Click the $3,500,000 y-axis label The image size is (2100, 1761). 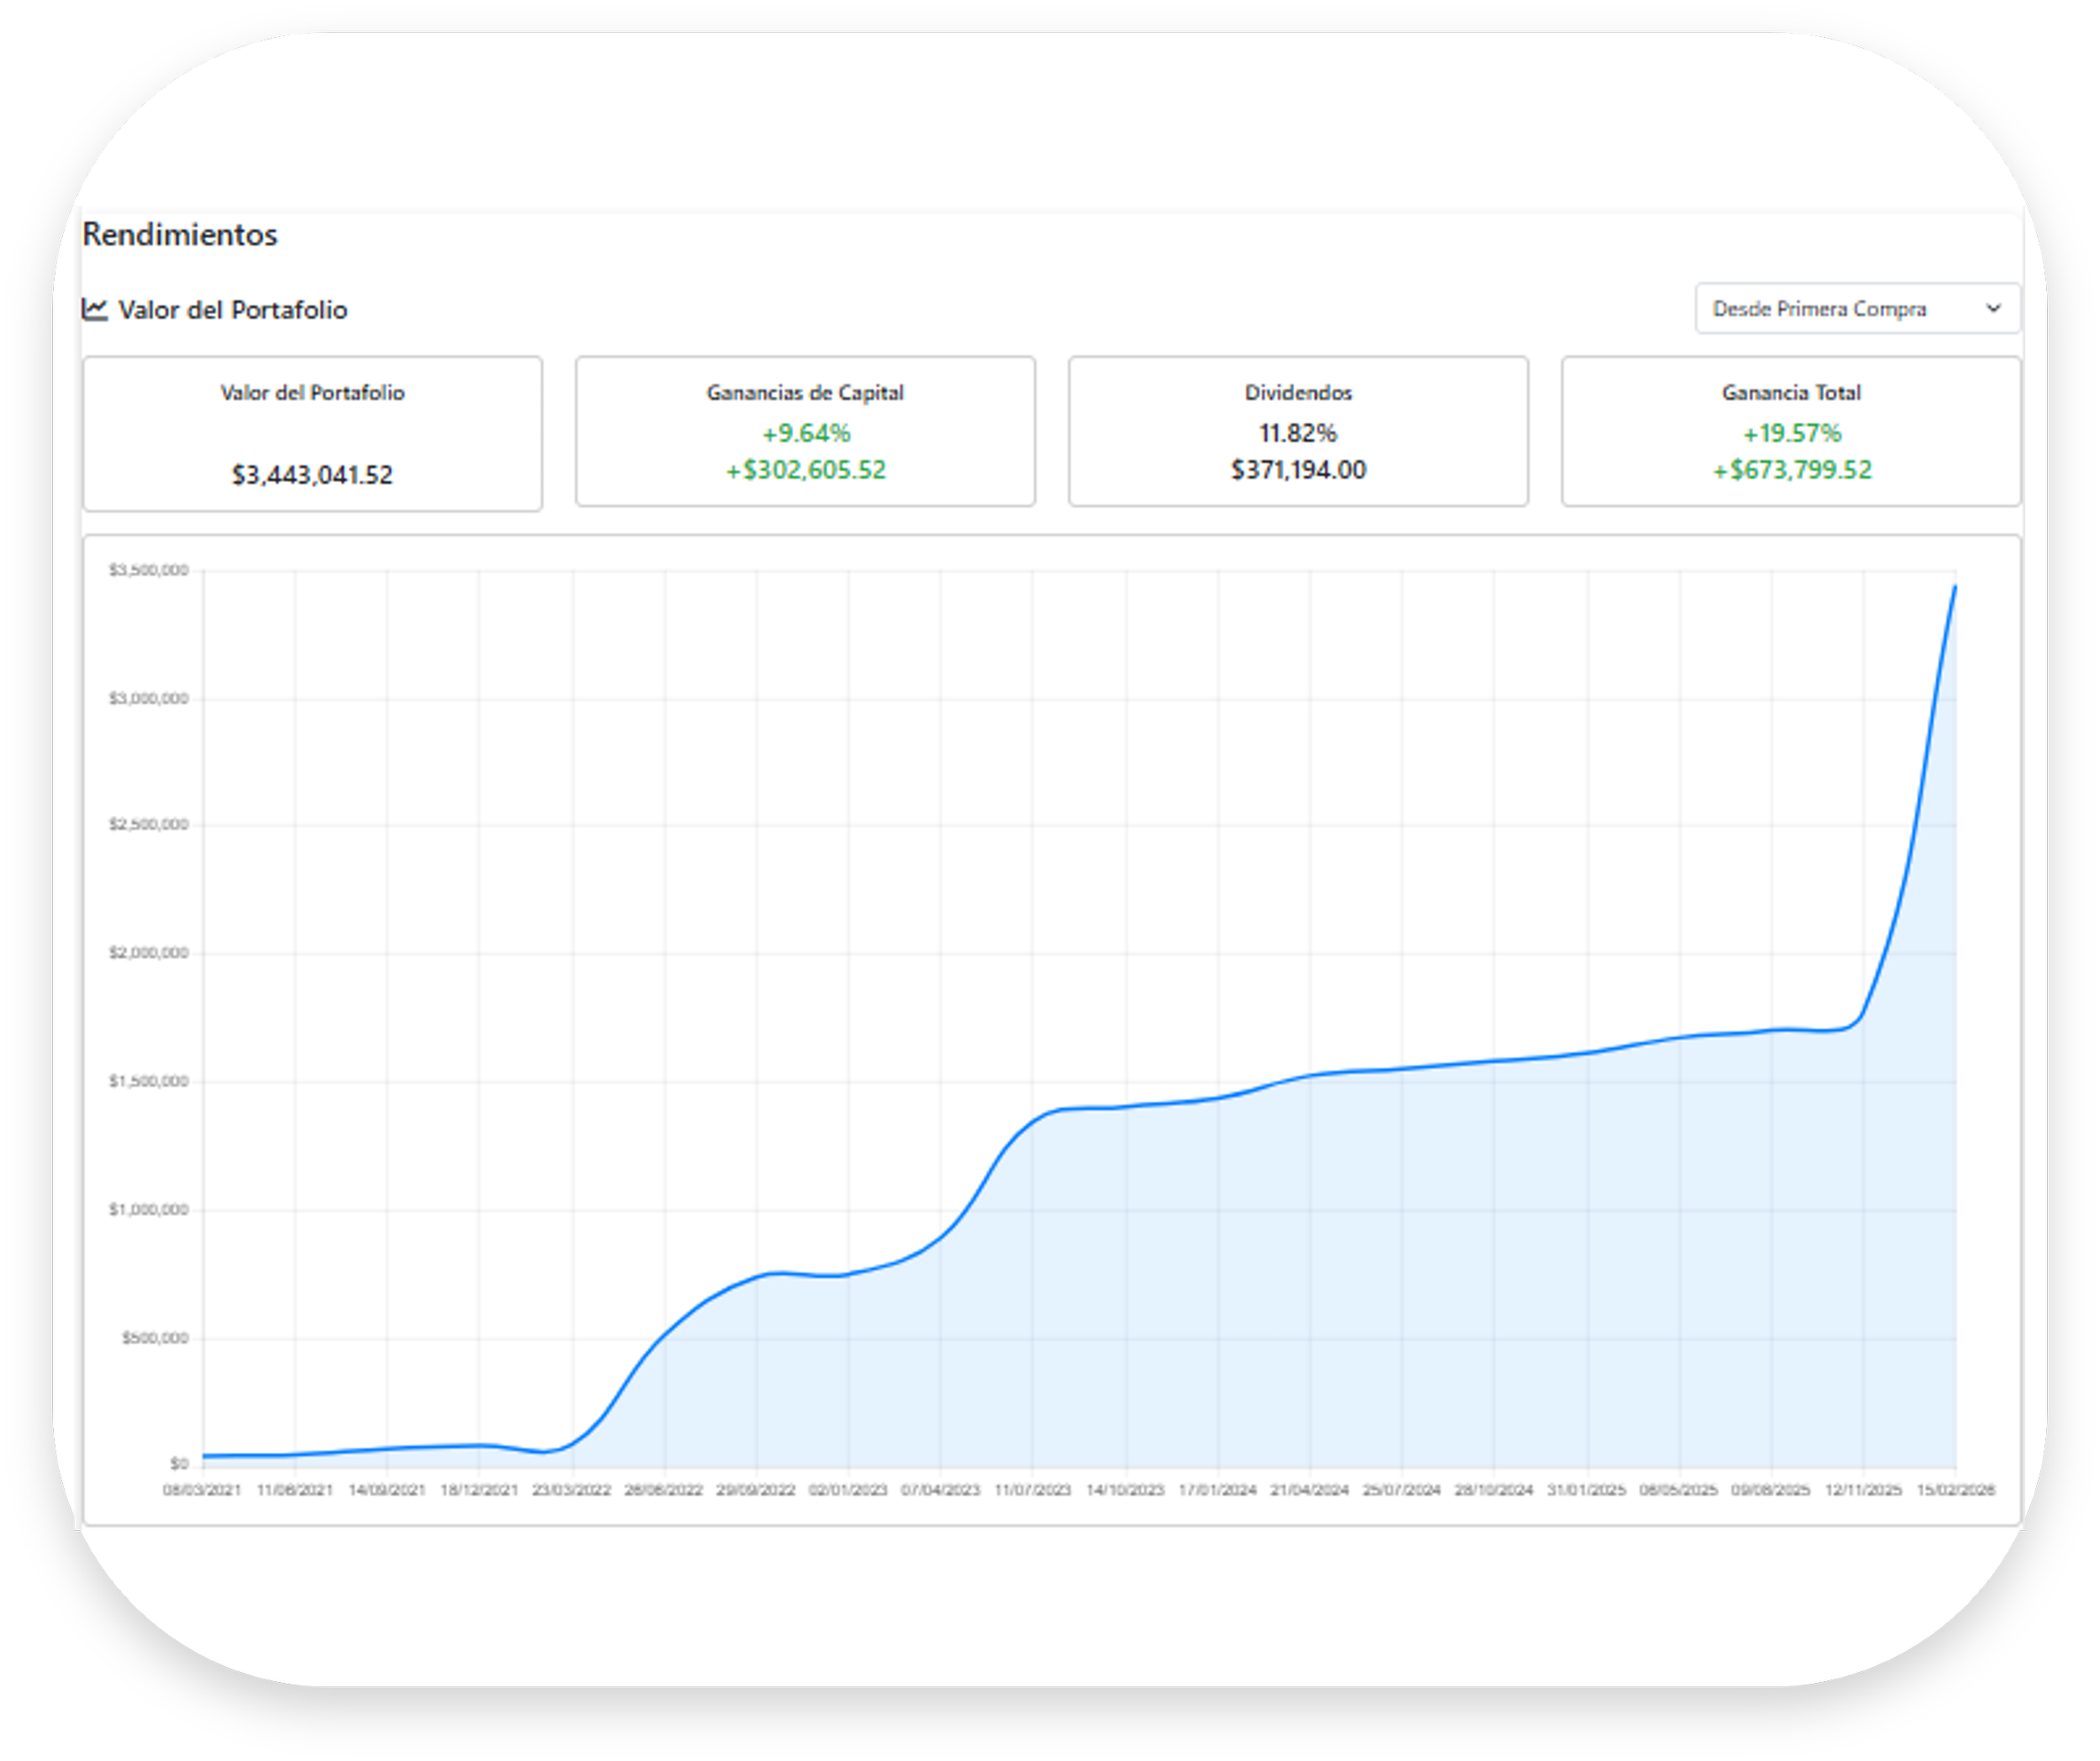pyautogui.click(x=148, y=570)
